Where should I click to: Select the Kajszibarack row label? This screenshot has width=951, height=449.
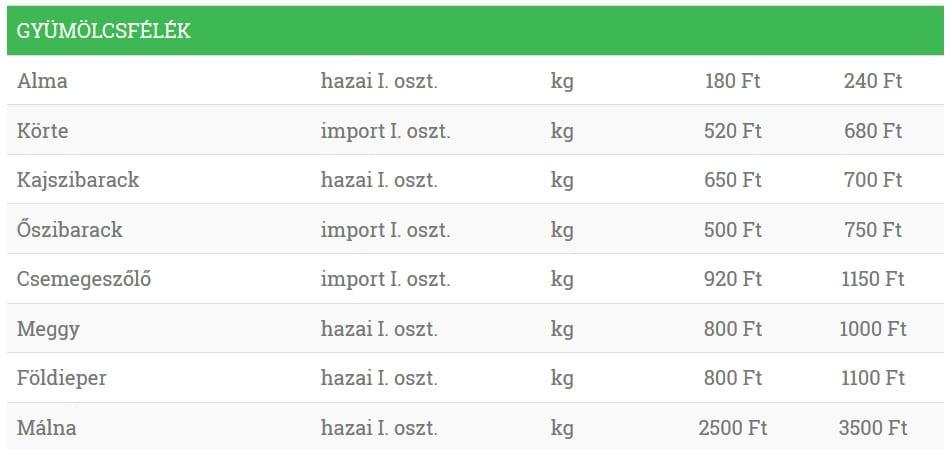[78, 180]
